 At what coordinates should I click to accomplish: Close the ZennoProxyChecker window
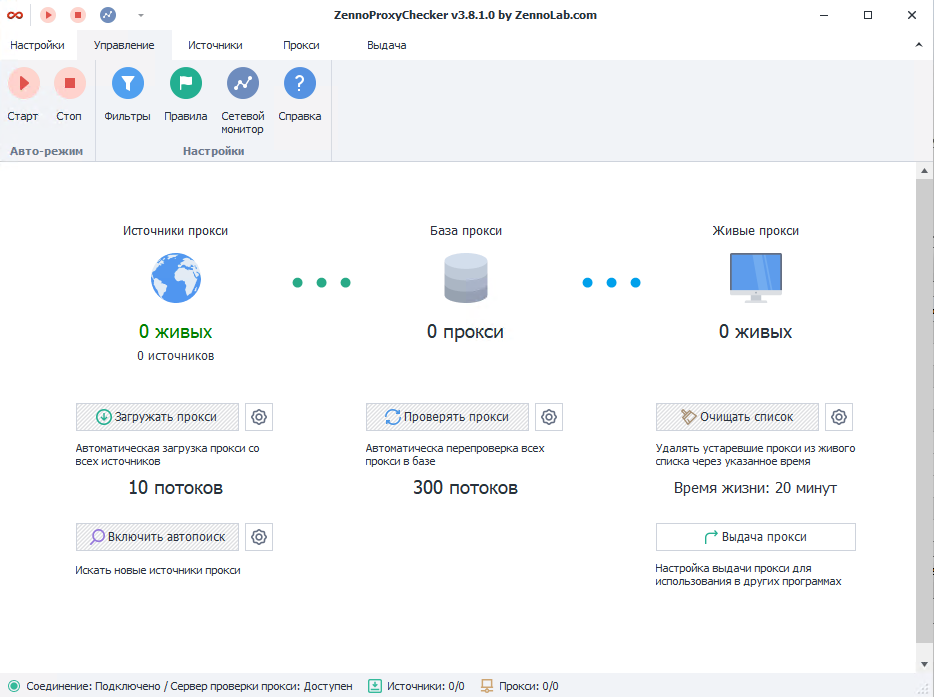[912, 15]
